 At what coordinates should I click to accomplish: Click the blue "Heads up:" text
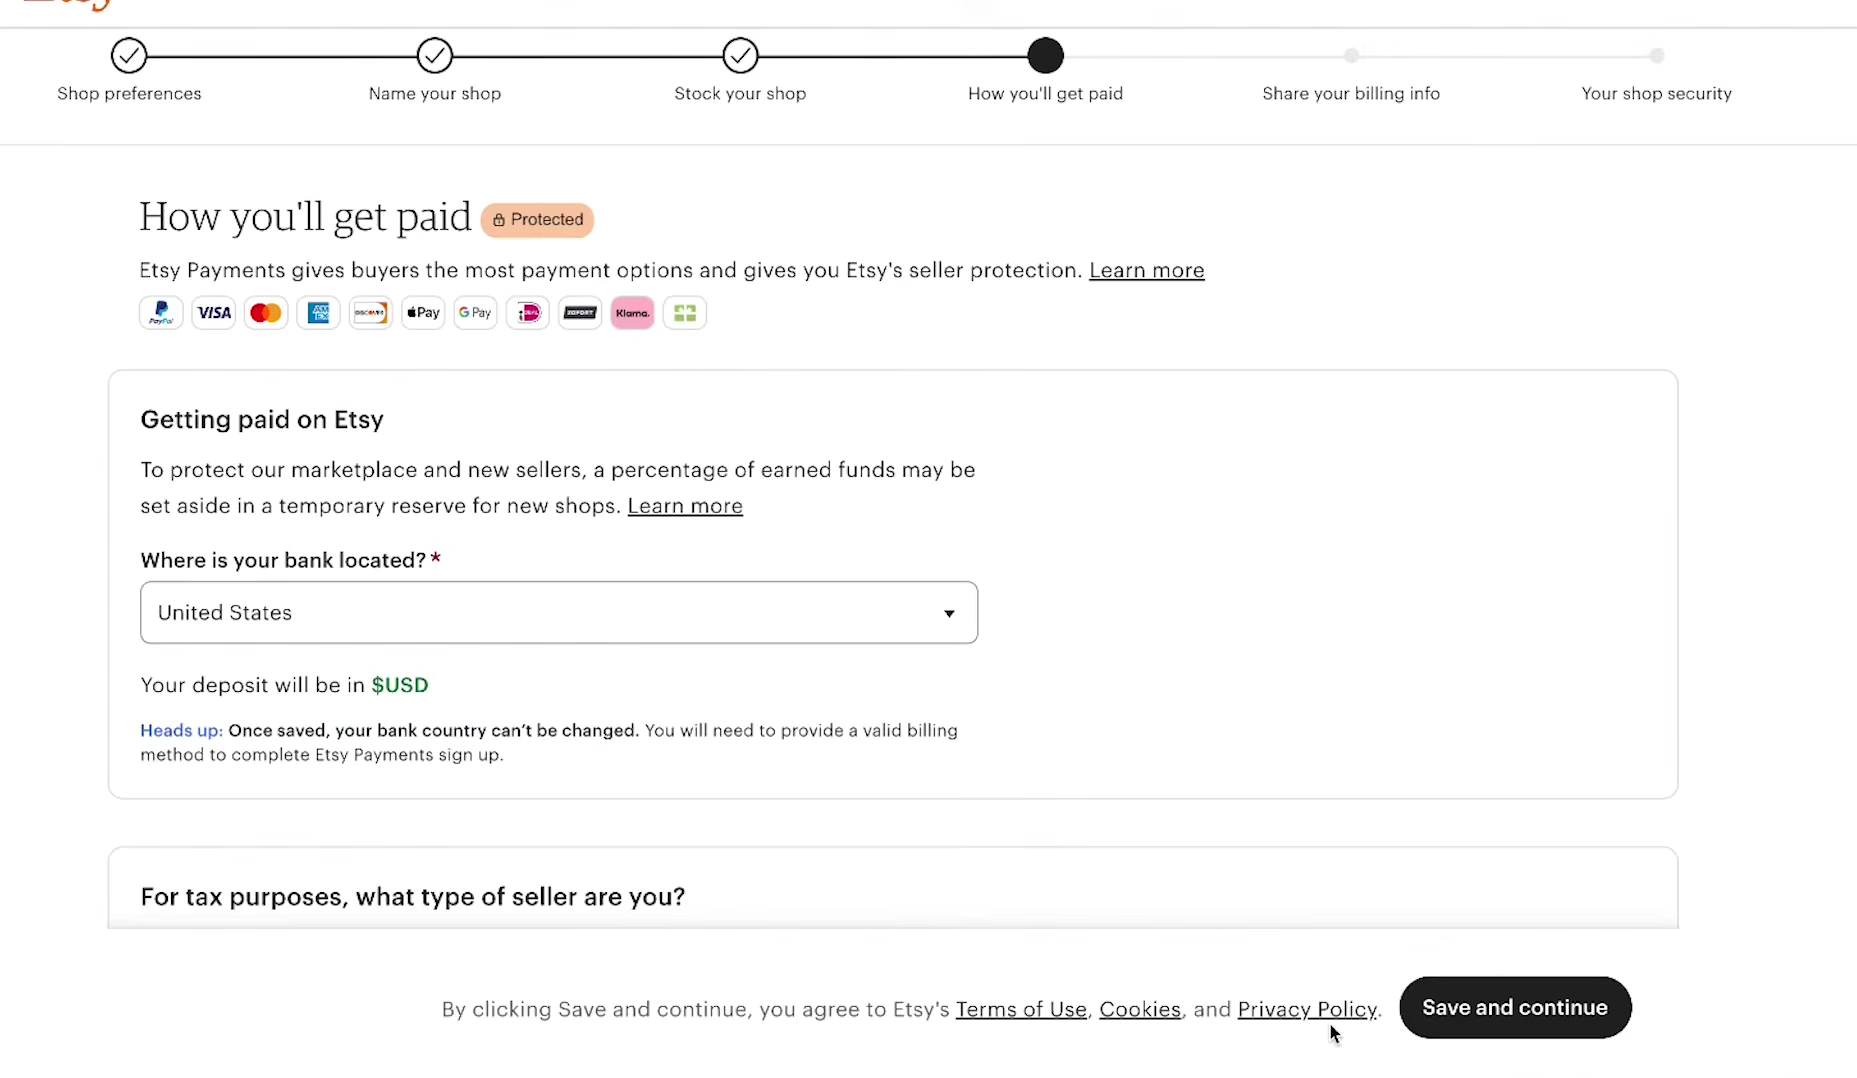pos(181,730)
